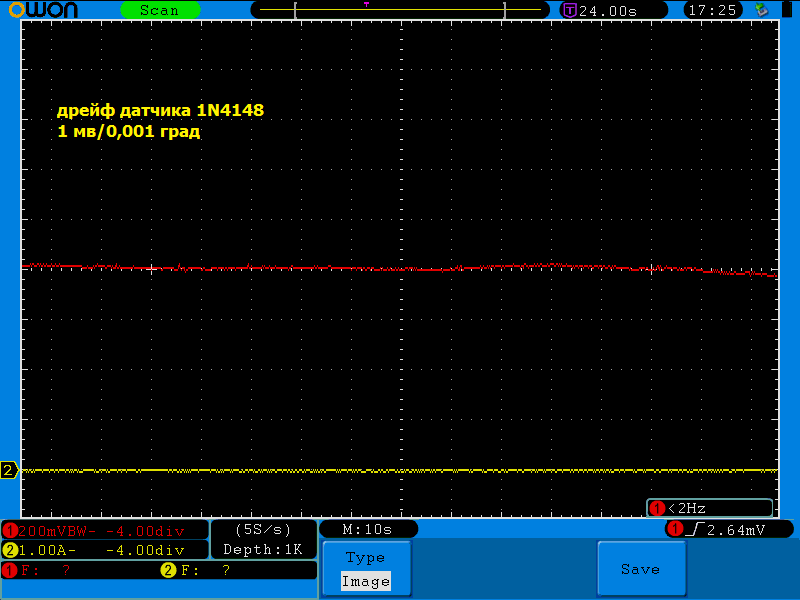Click the channel 2 ground marker
The height and width of the screenshot is (600, 800).
(x=9, y=470)
